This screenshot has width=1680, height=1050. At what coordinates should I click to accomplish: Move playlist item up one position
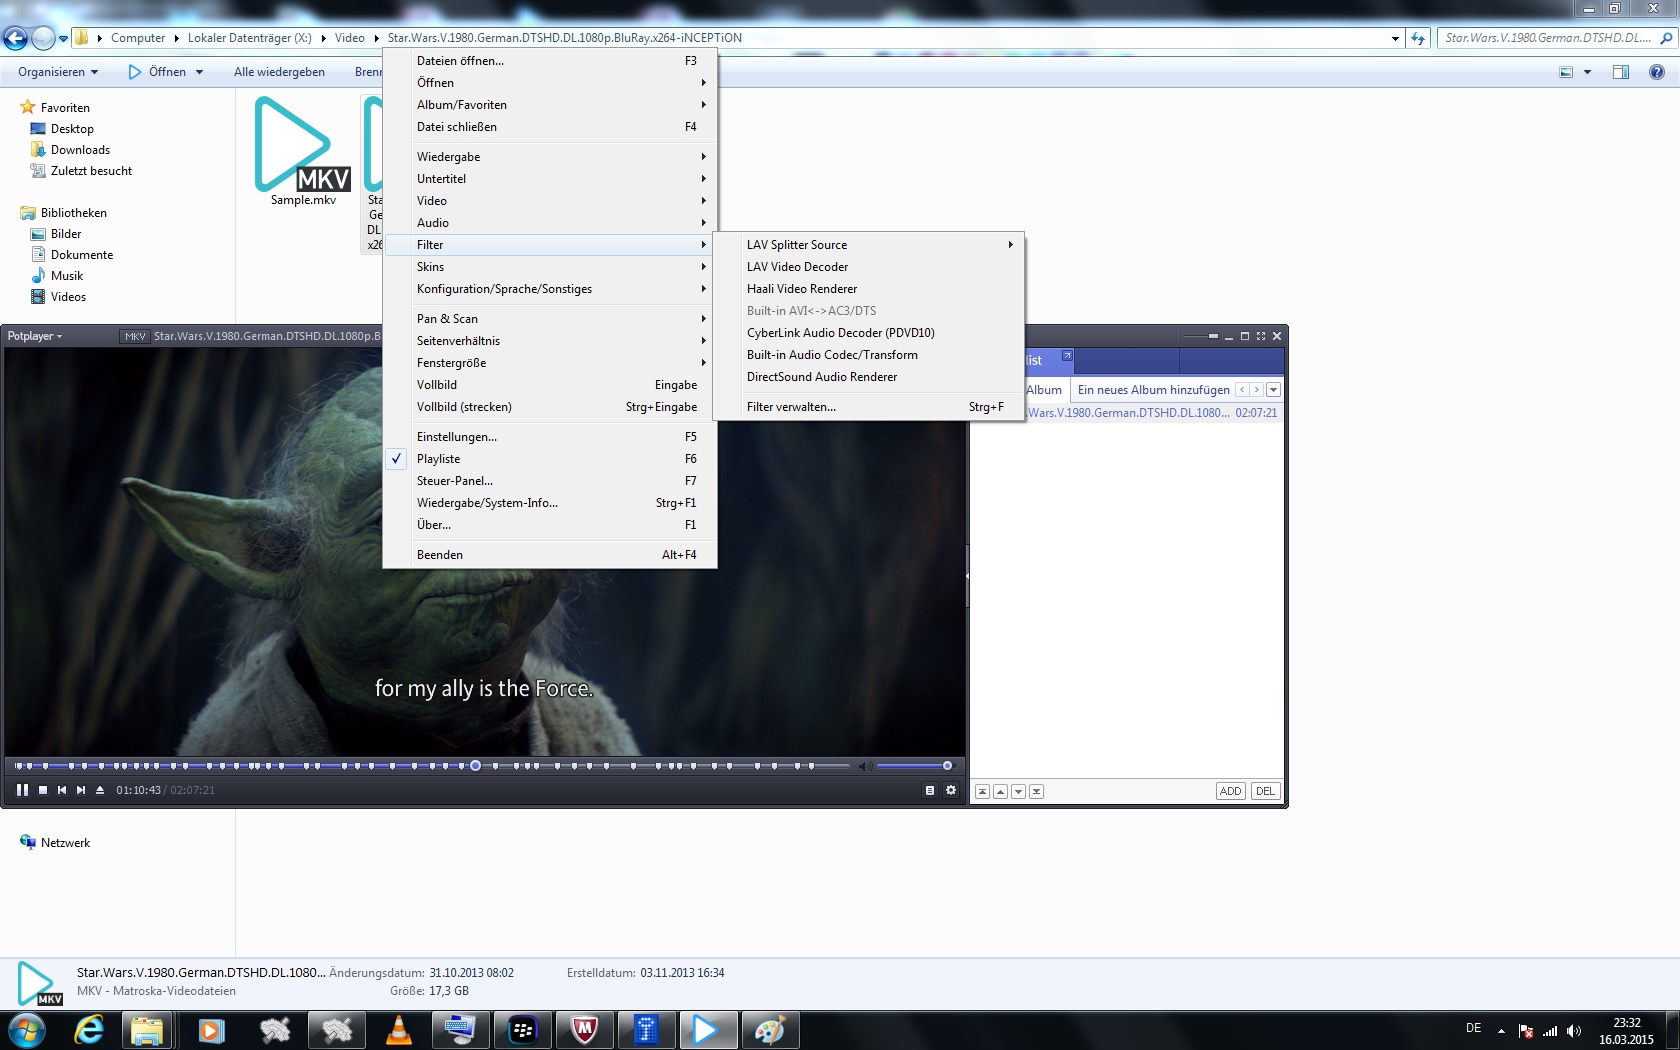point(1001,791)
